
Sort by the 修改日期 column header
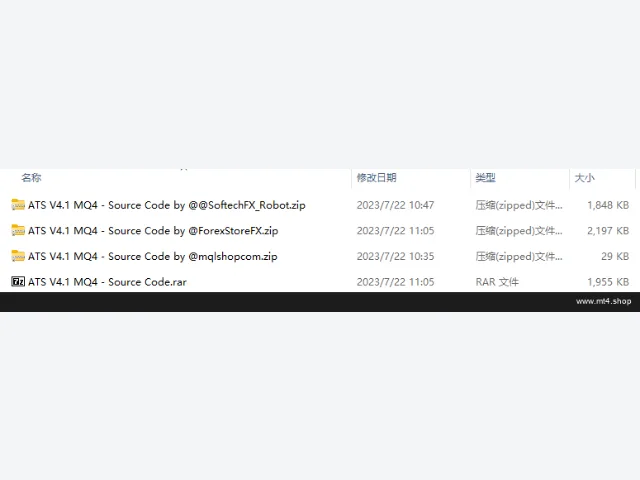click(376, 178)
